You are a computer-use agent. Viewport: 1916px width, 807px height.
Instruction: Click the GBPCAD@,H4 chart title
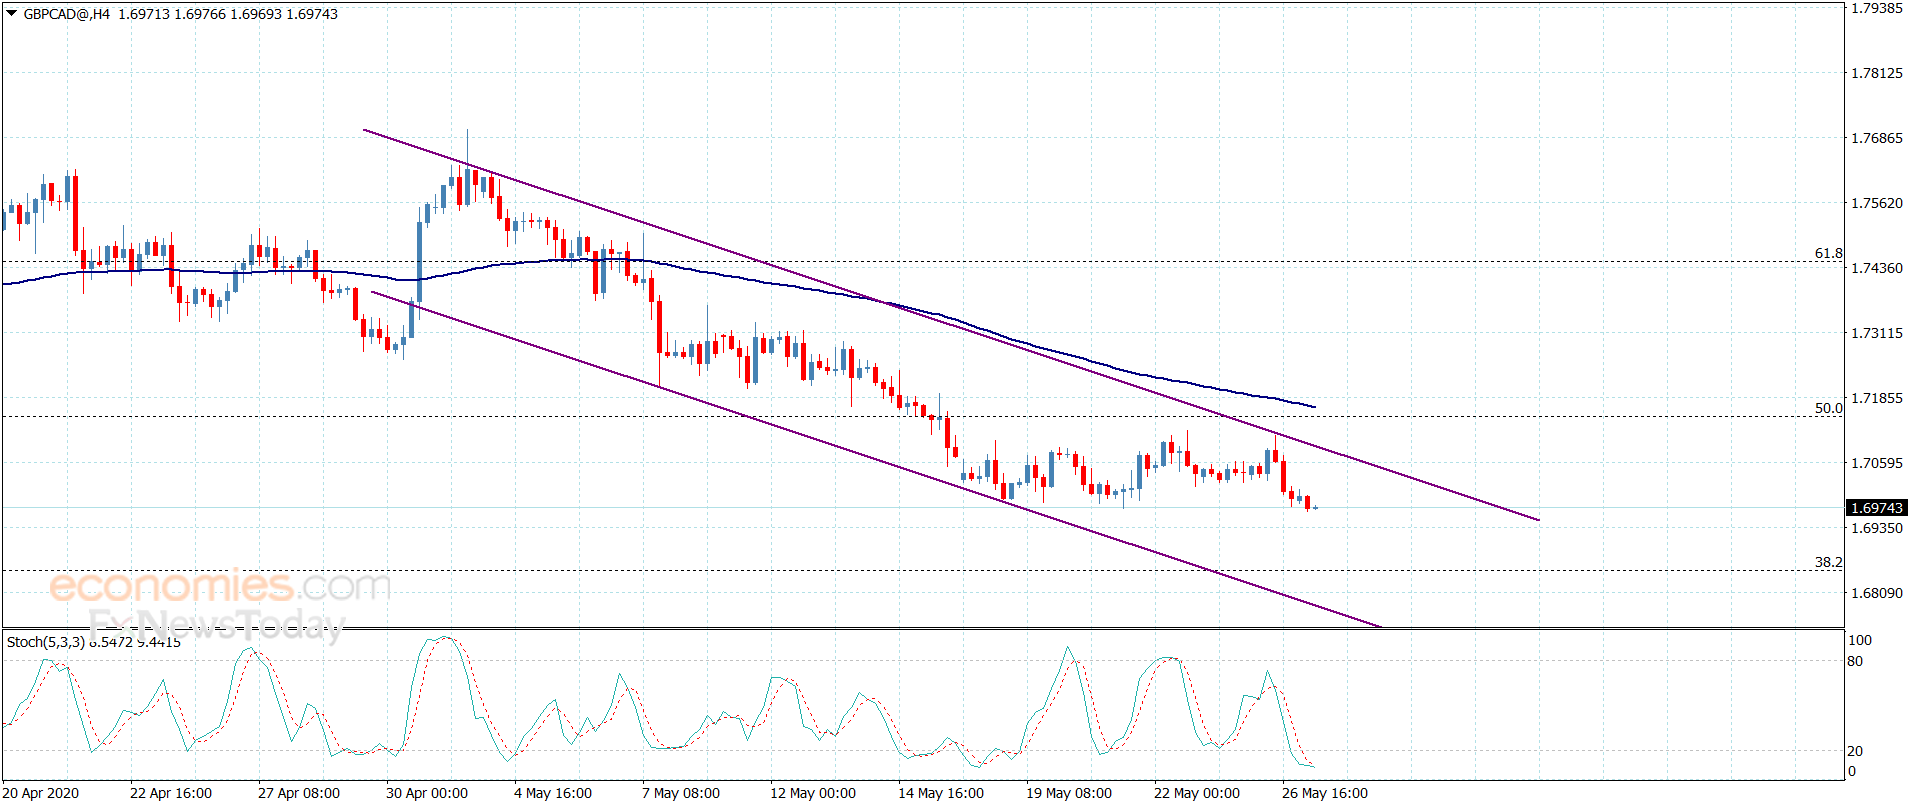pos(66,14)
